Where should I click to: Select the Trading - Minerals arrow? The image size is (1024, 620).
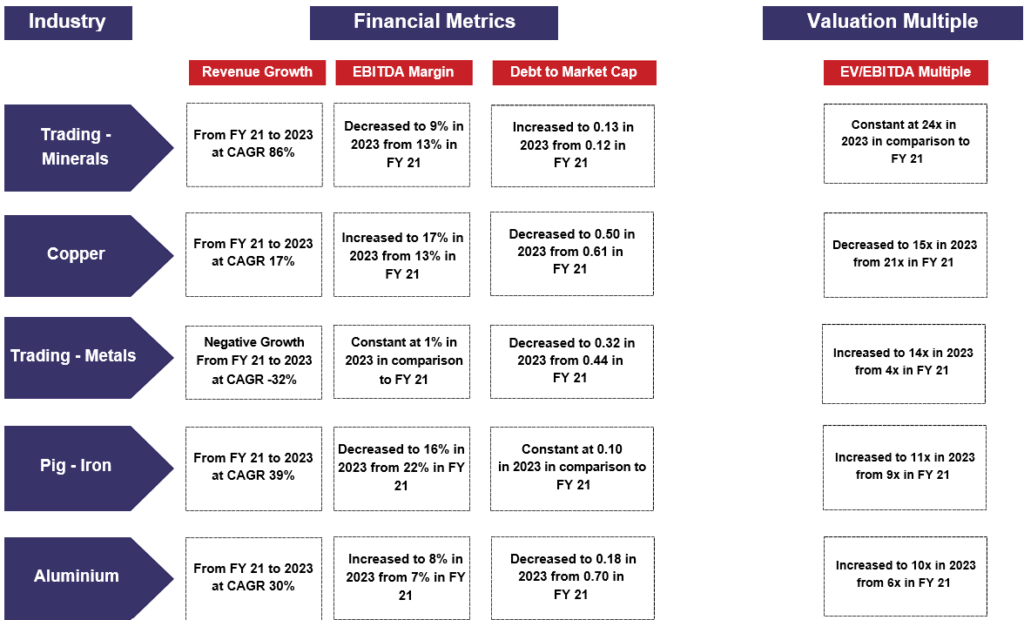pos(78,147)
